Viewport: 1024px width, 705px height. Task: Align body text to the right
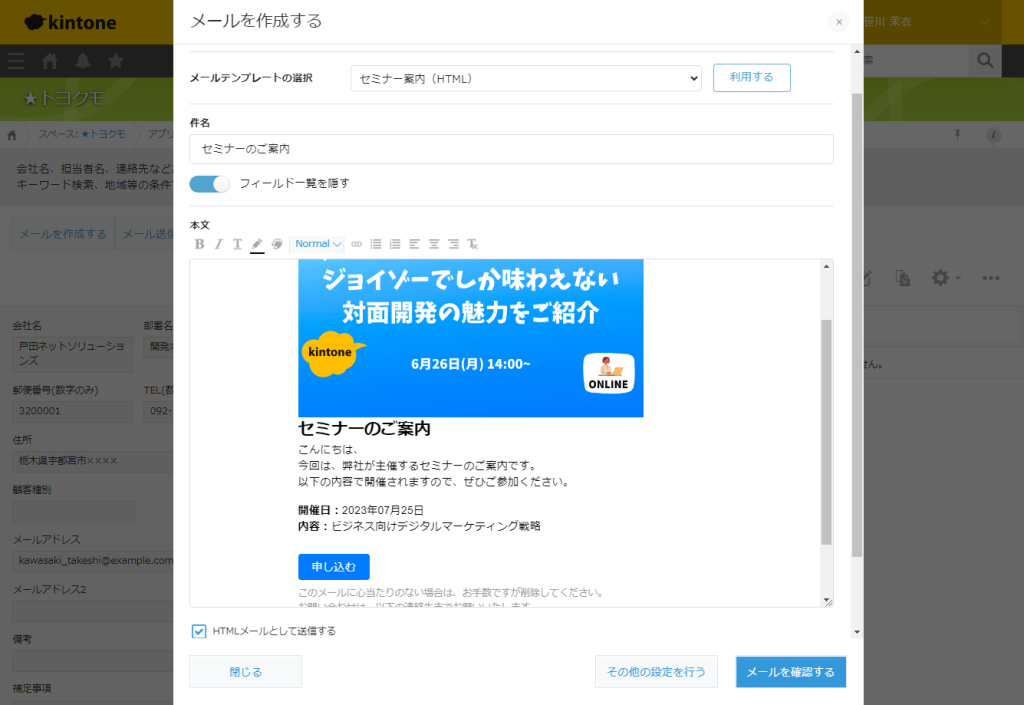pos(453,244)
